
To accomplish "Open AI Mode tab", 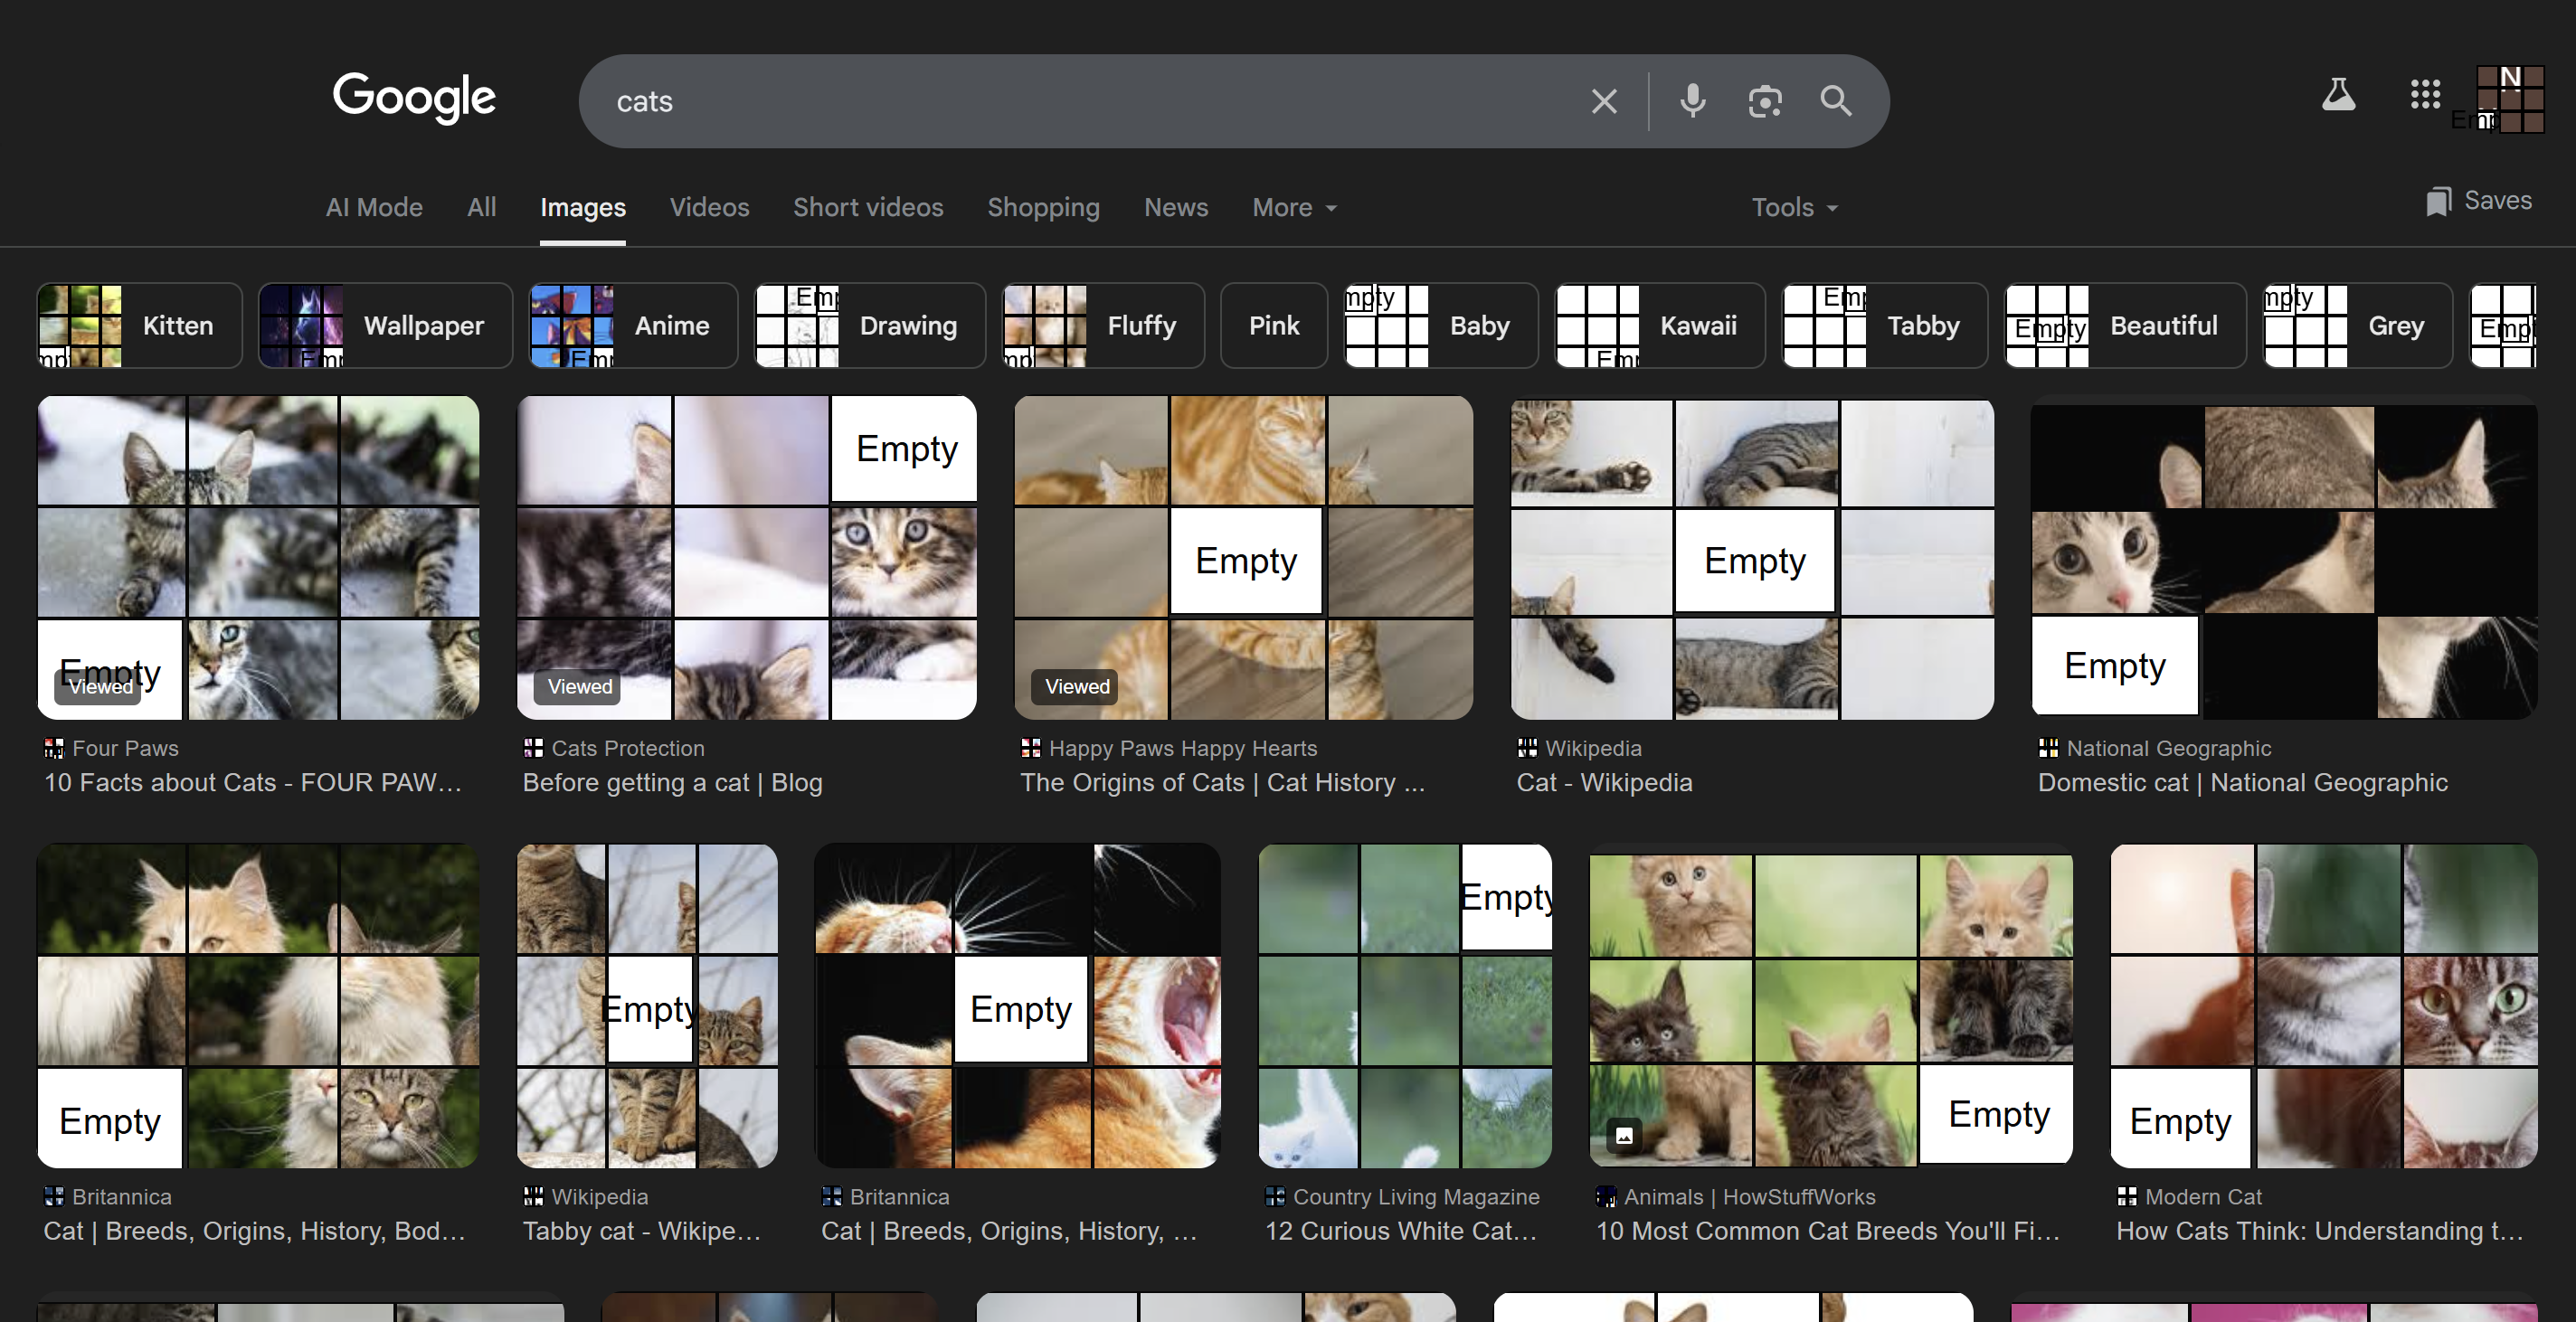I will click(374, 207).
